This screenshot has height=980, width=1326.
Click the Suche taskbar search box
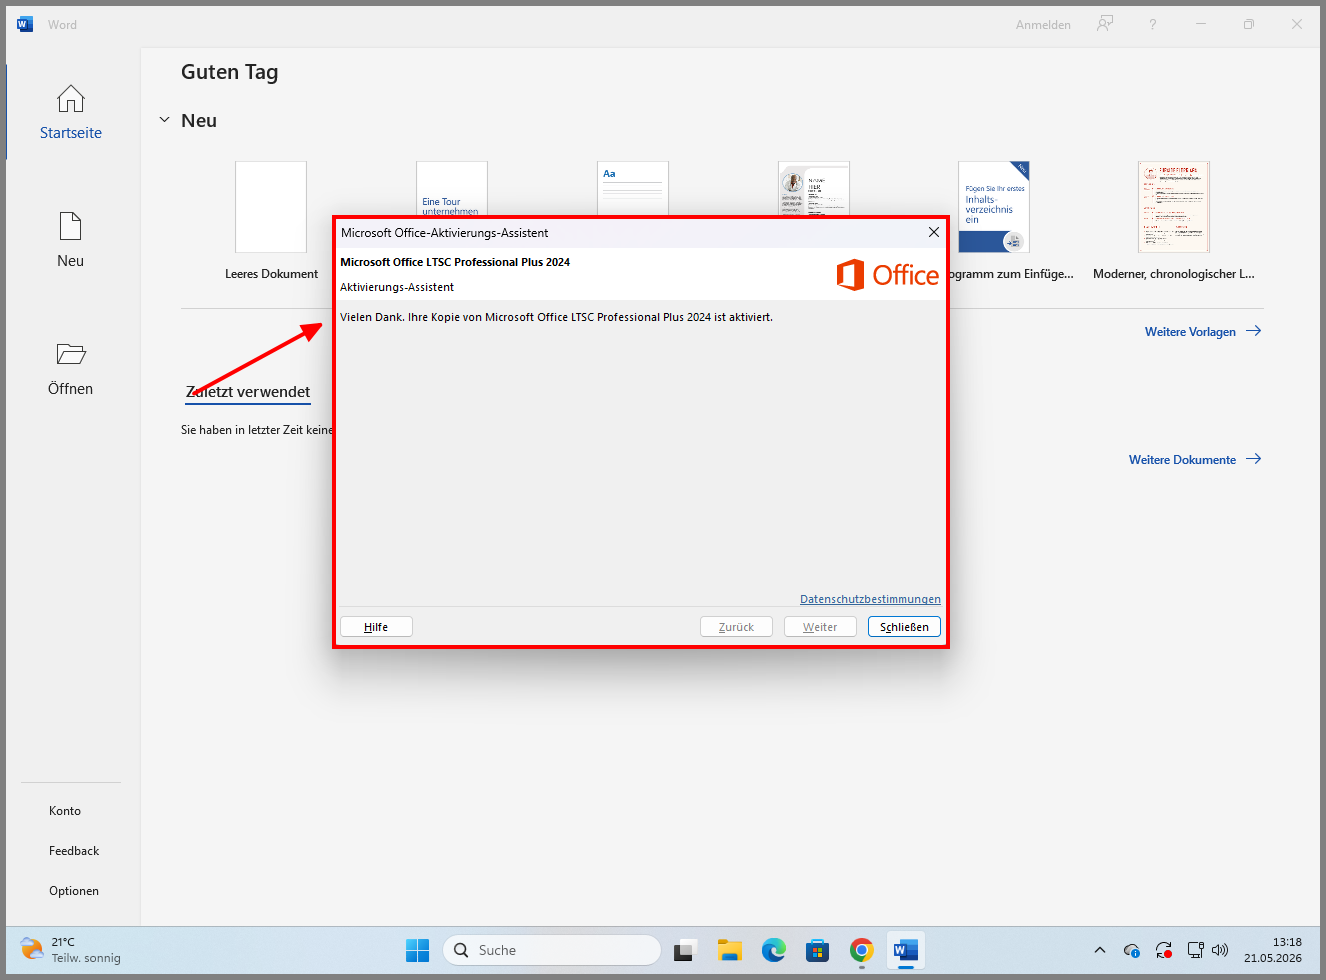click(x=552, y=950)
